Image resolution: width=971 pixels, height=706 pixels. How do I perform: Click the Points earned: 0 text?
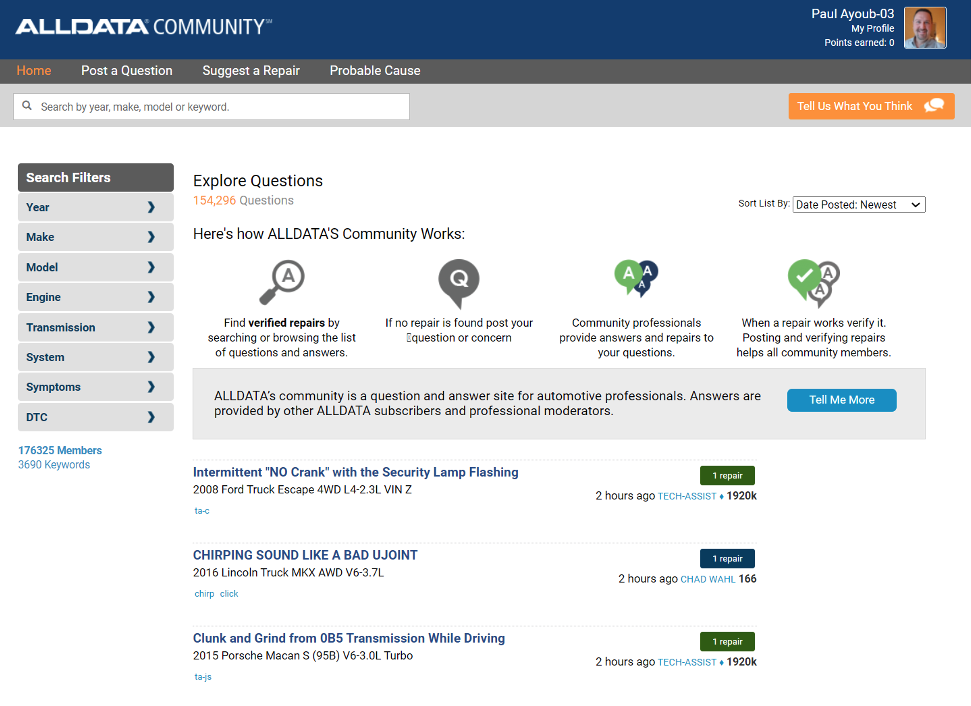pyautogui.click(x=860, y=43)
